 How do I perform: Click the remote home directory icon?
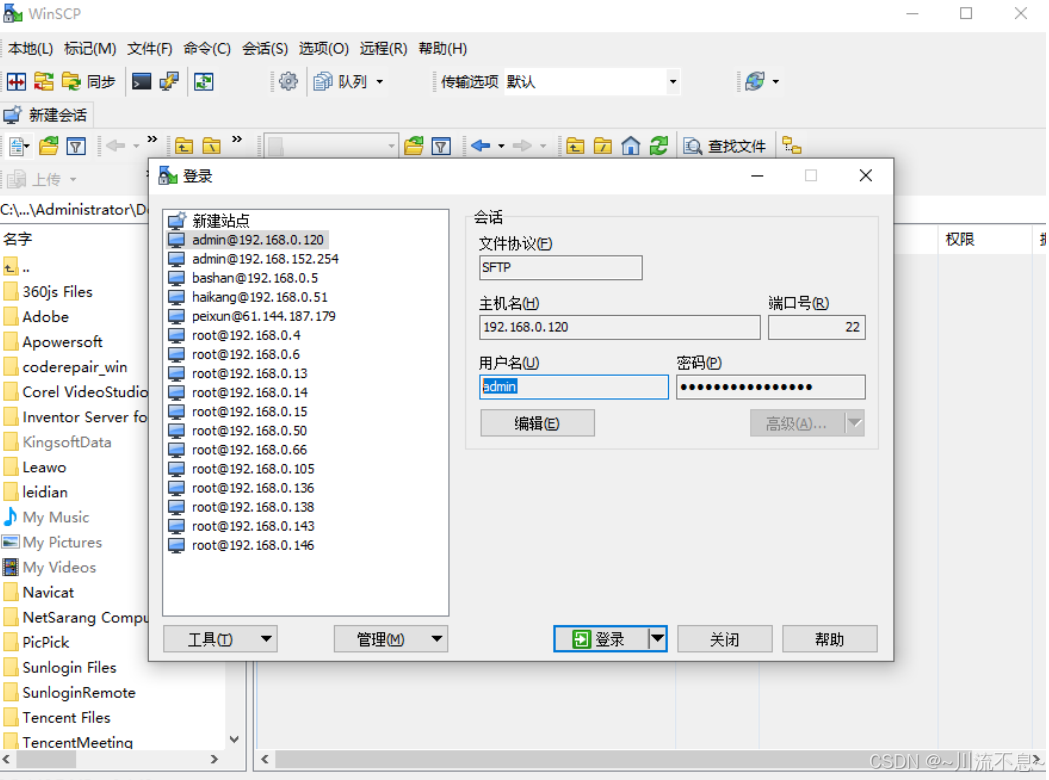[630, 146]
